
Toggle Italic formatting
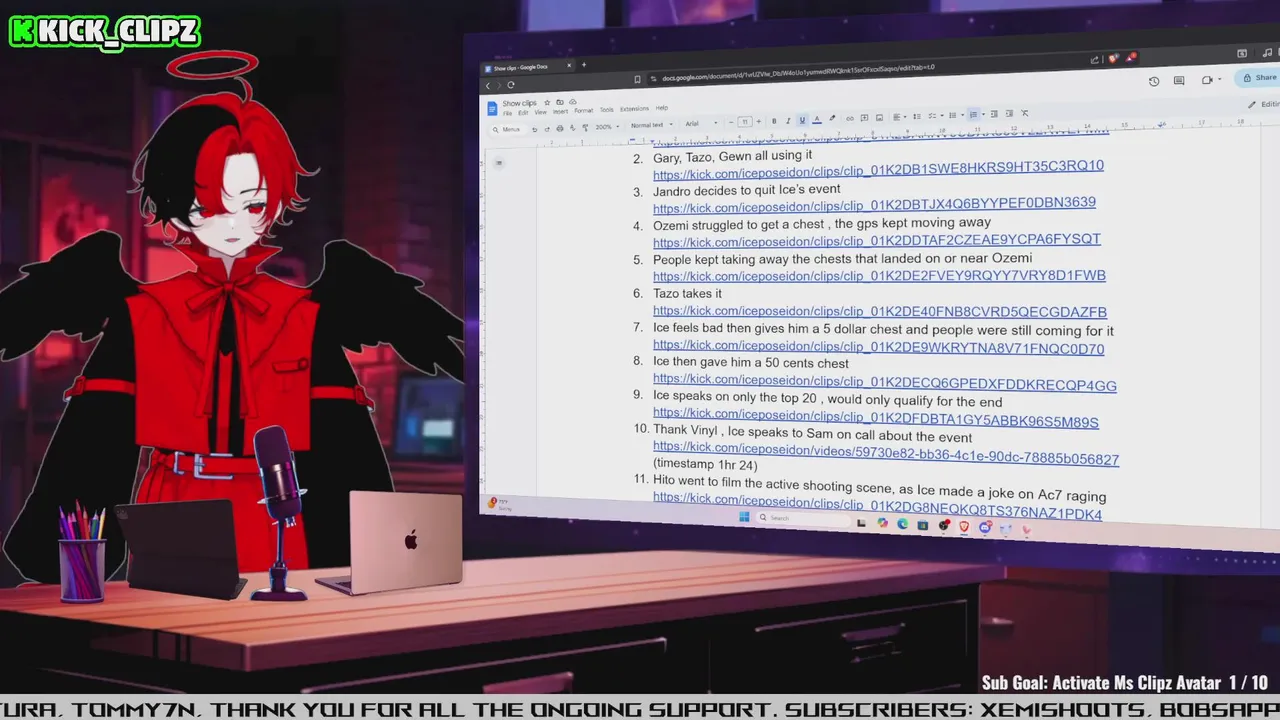788,121
